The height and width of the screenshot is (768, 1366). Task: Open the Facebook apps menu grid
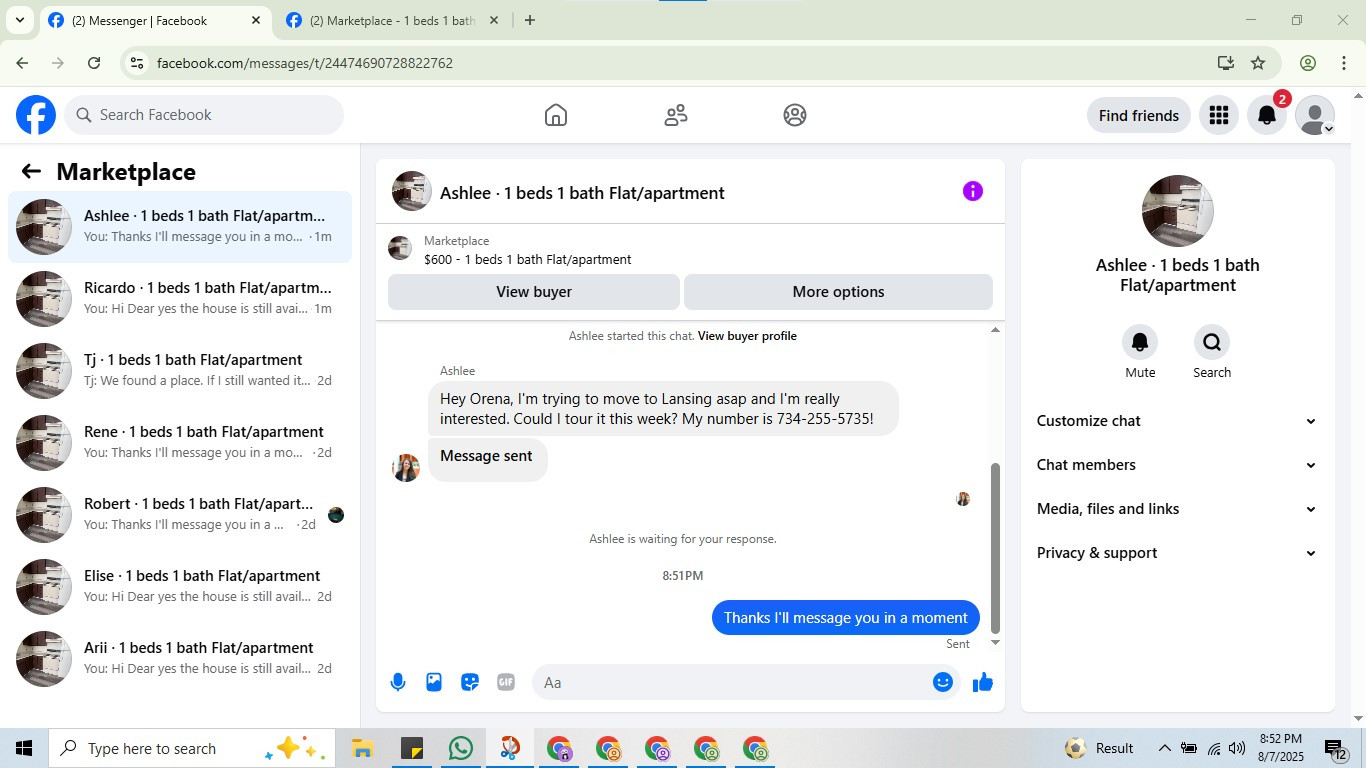click(x=1218, y=116)
